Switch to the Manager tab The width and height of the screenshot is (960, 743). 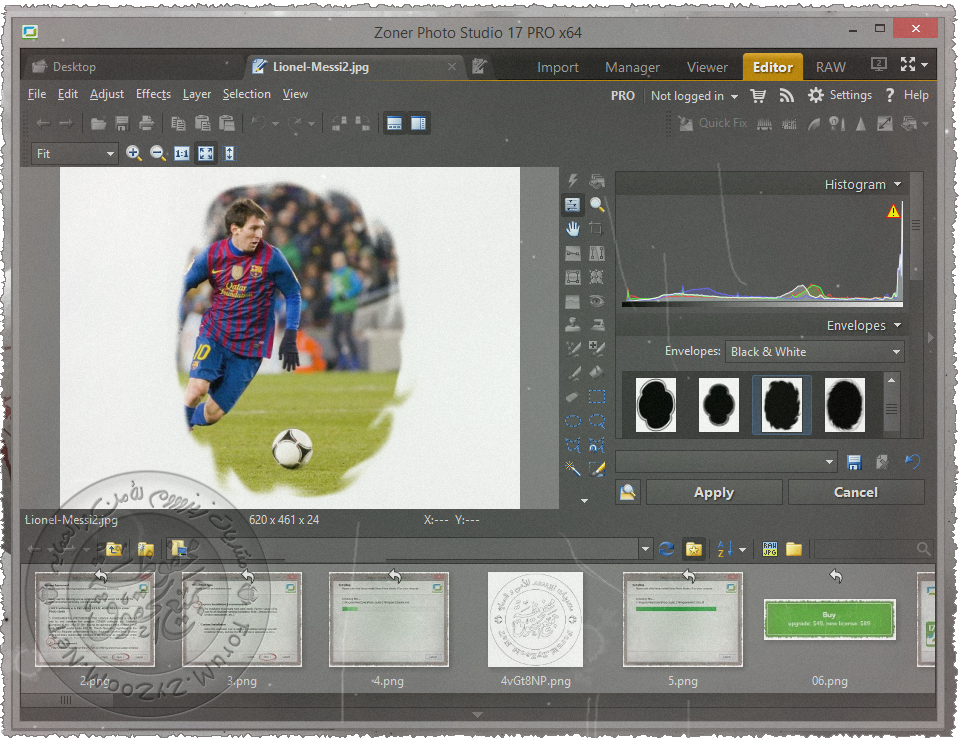(632, 67)
